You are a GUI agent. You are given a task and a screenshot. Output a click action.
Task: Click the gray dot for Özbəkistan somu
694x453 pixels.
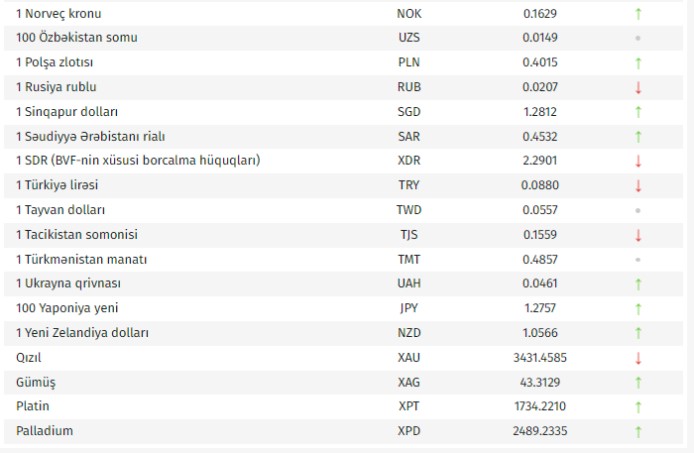coord(637,38)
